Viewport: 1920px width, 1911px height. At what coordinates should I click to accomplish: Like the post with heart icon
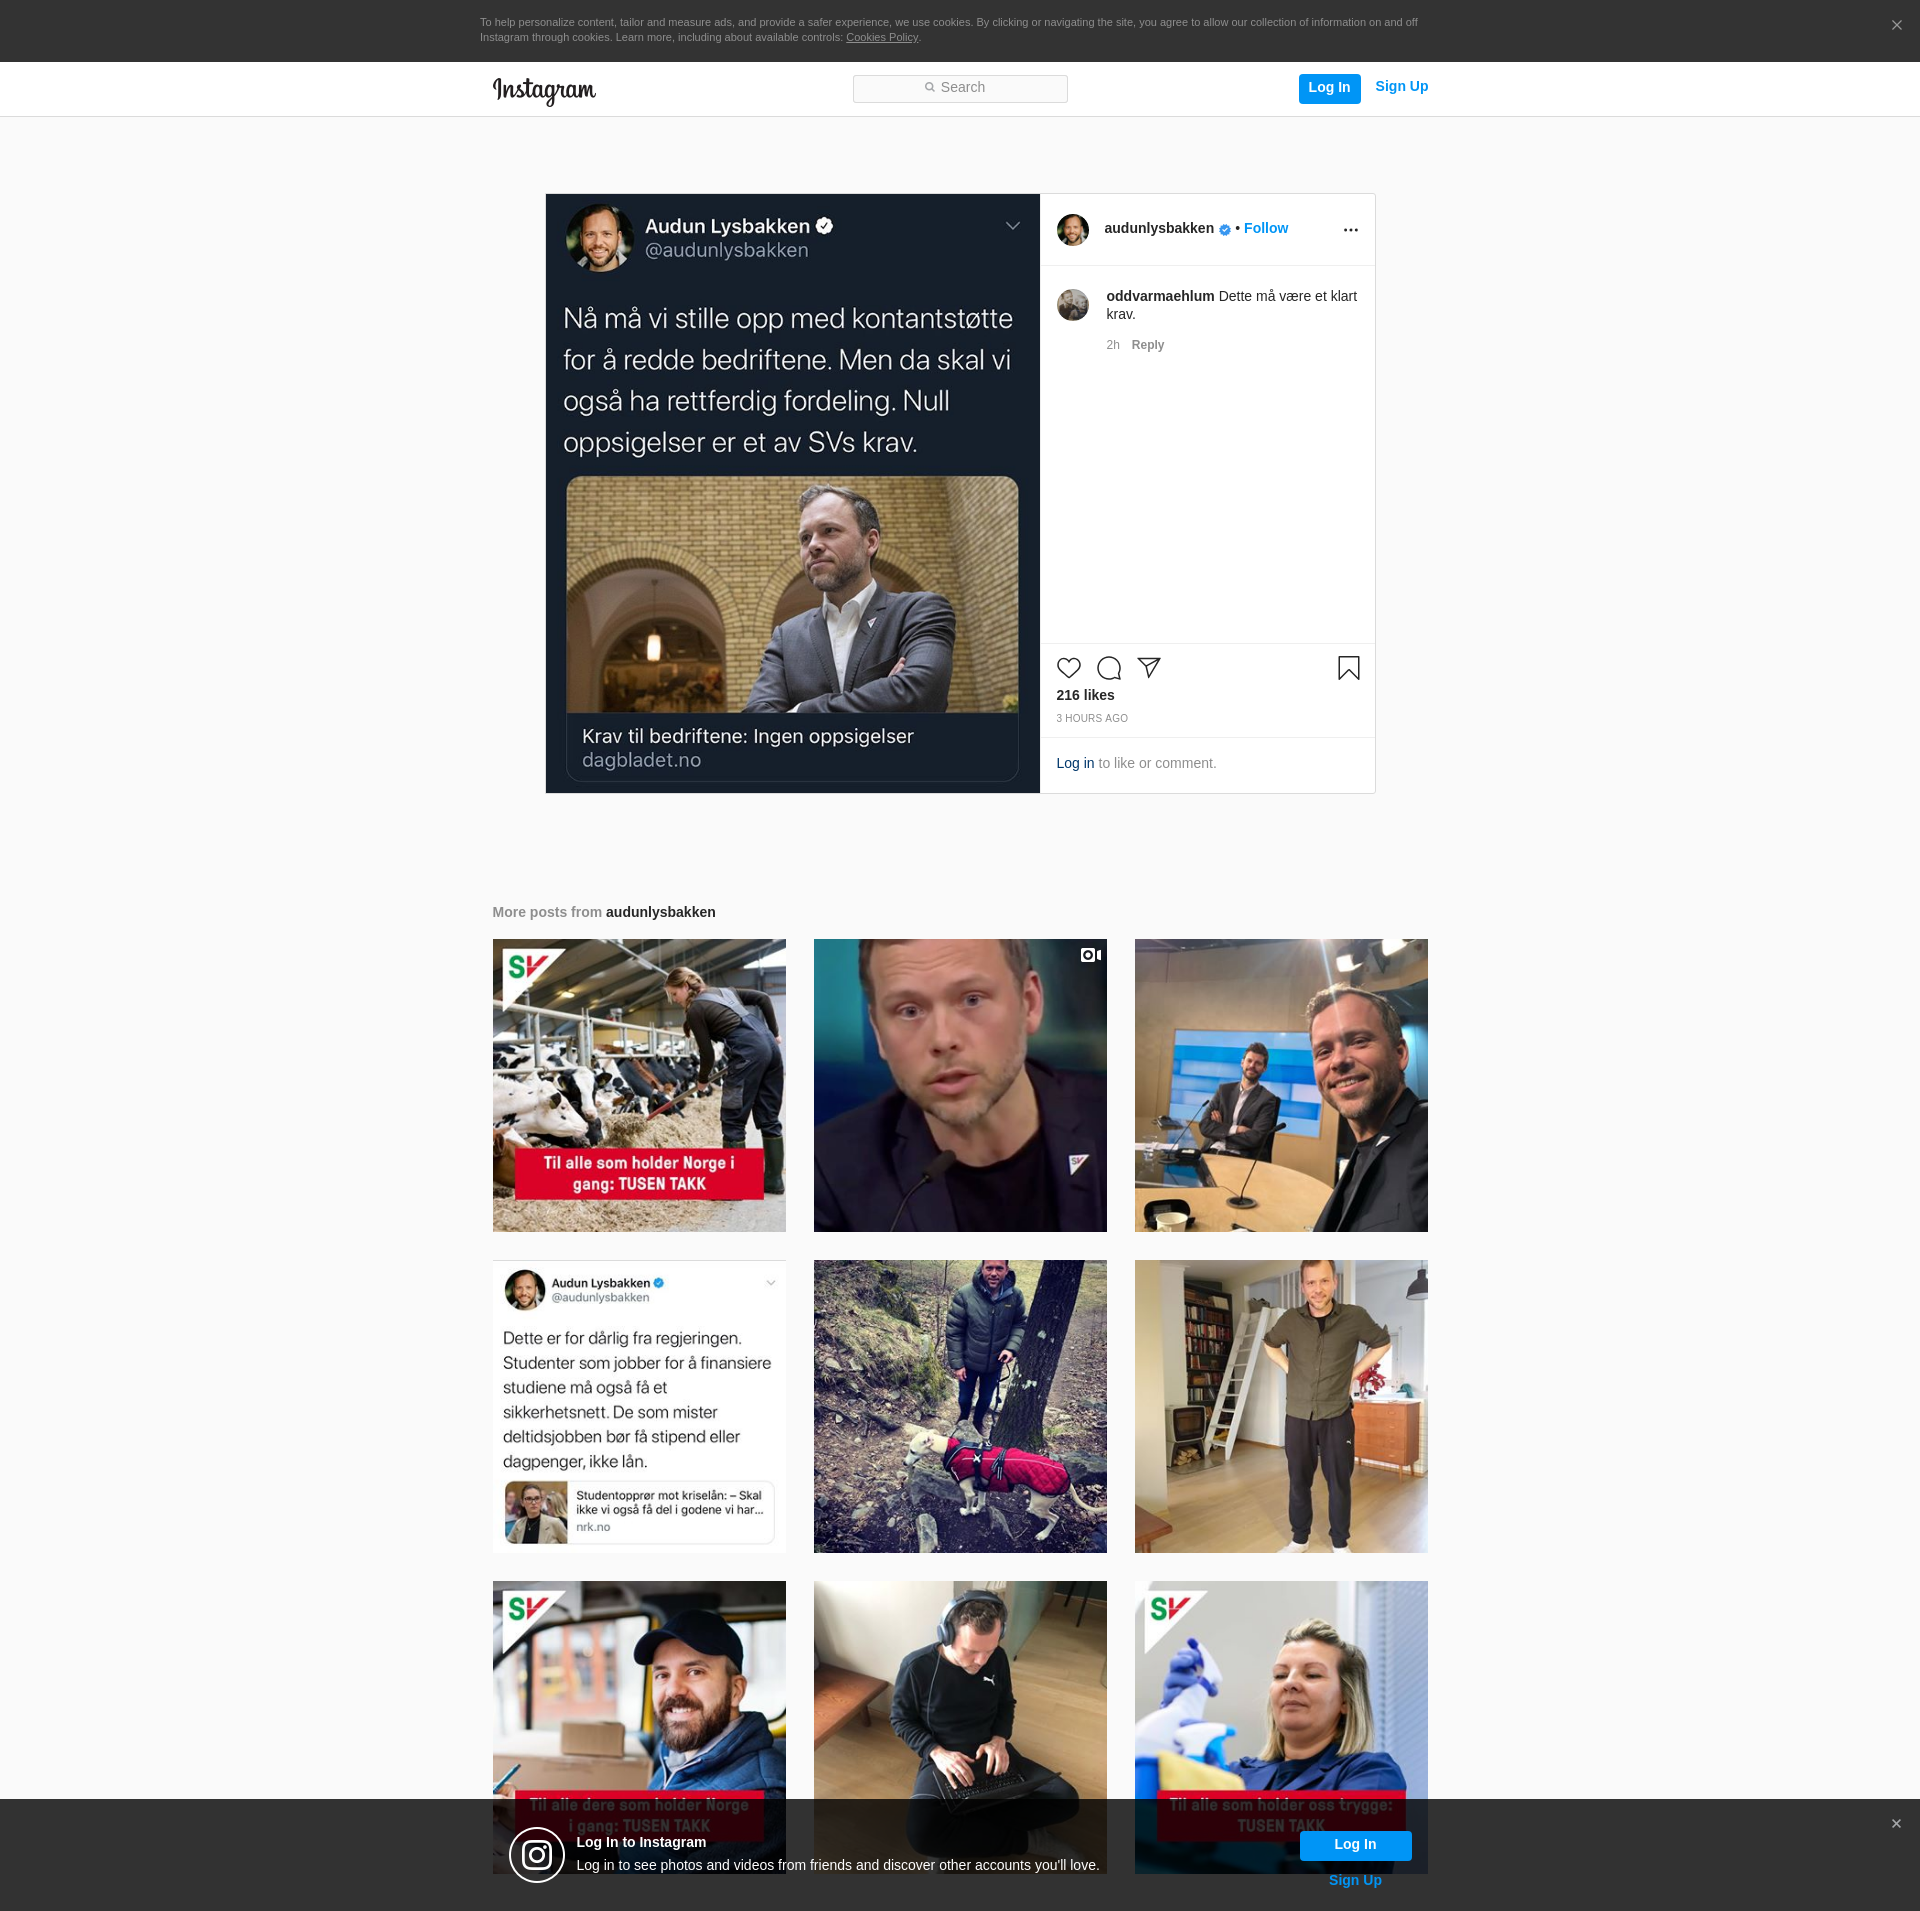[1069, 668]
